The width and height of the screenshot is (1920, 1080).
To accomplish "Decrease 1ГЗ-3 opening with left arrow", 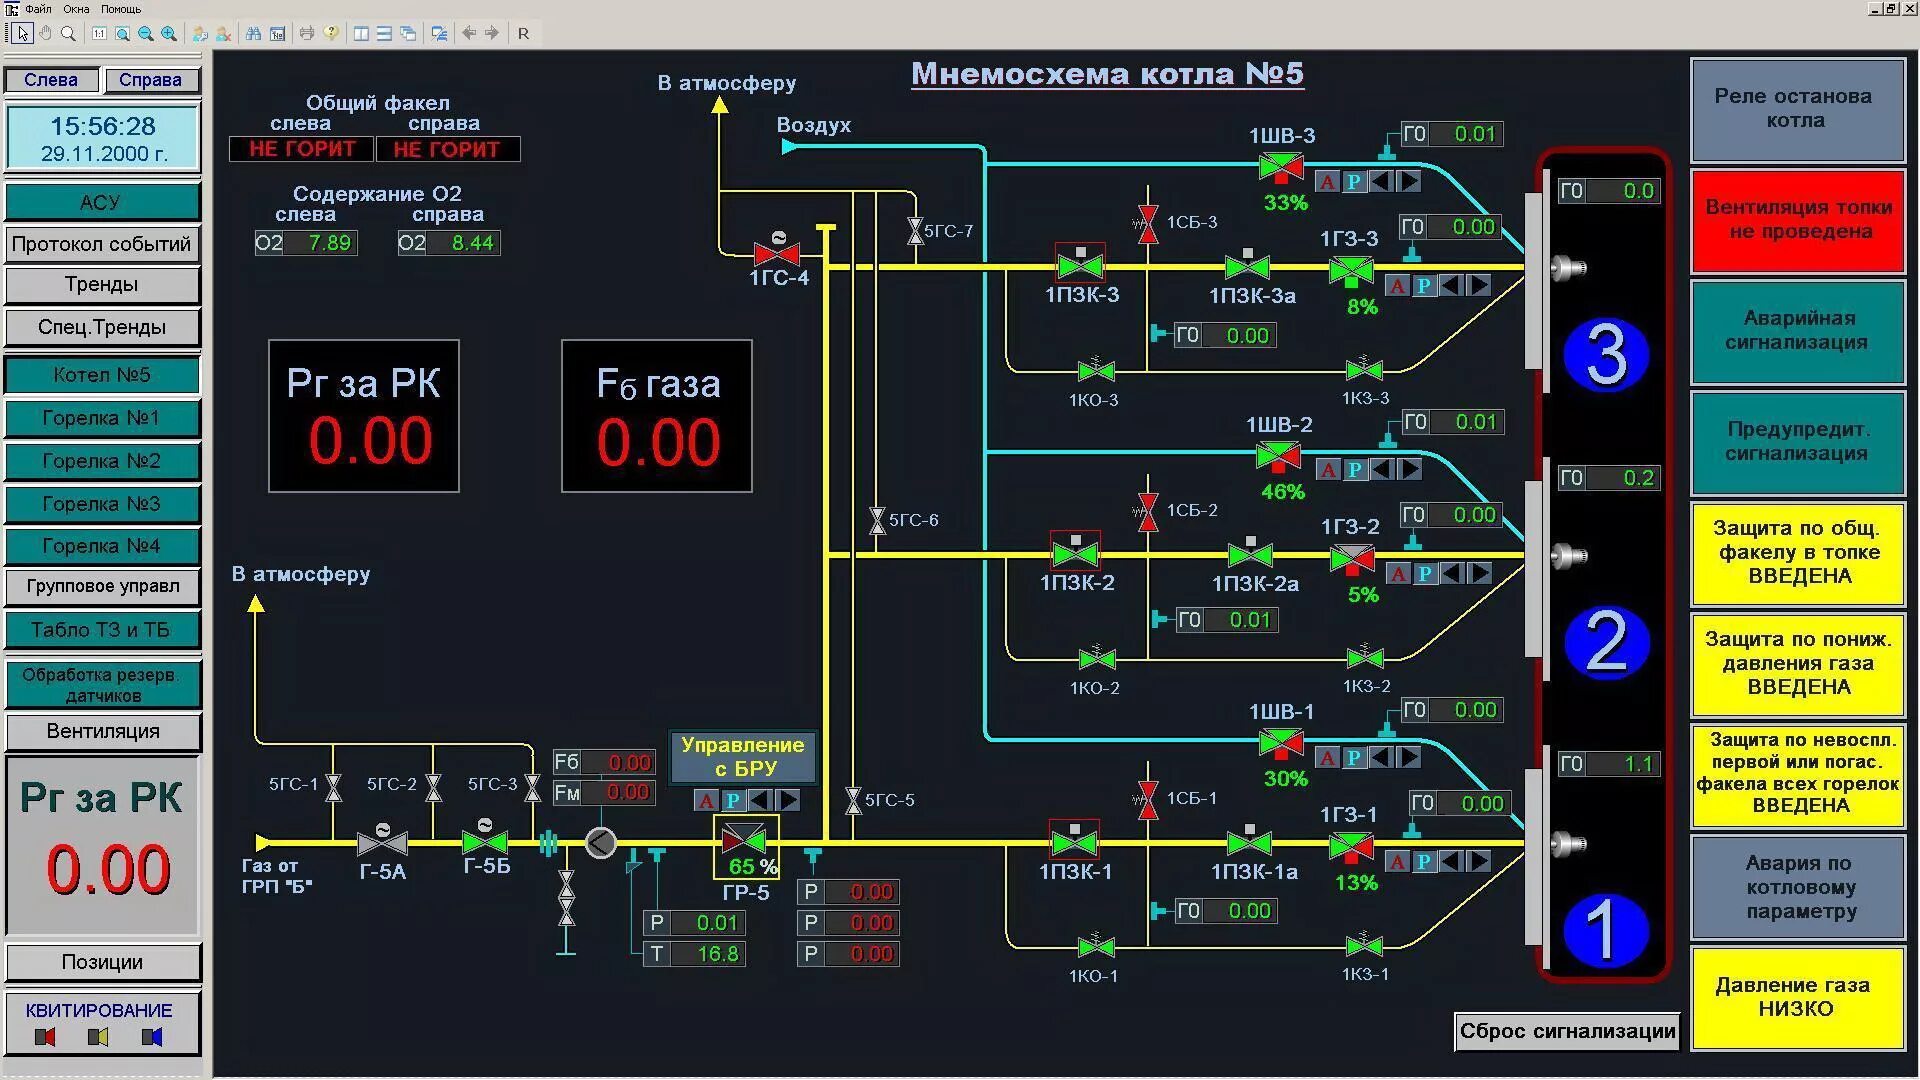I will pyautogui.click(x=1451, y=286).
